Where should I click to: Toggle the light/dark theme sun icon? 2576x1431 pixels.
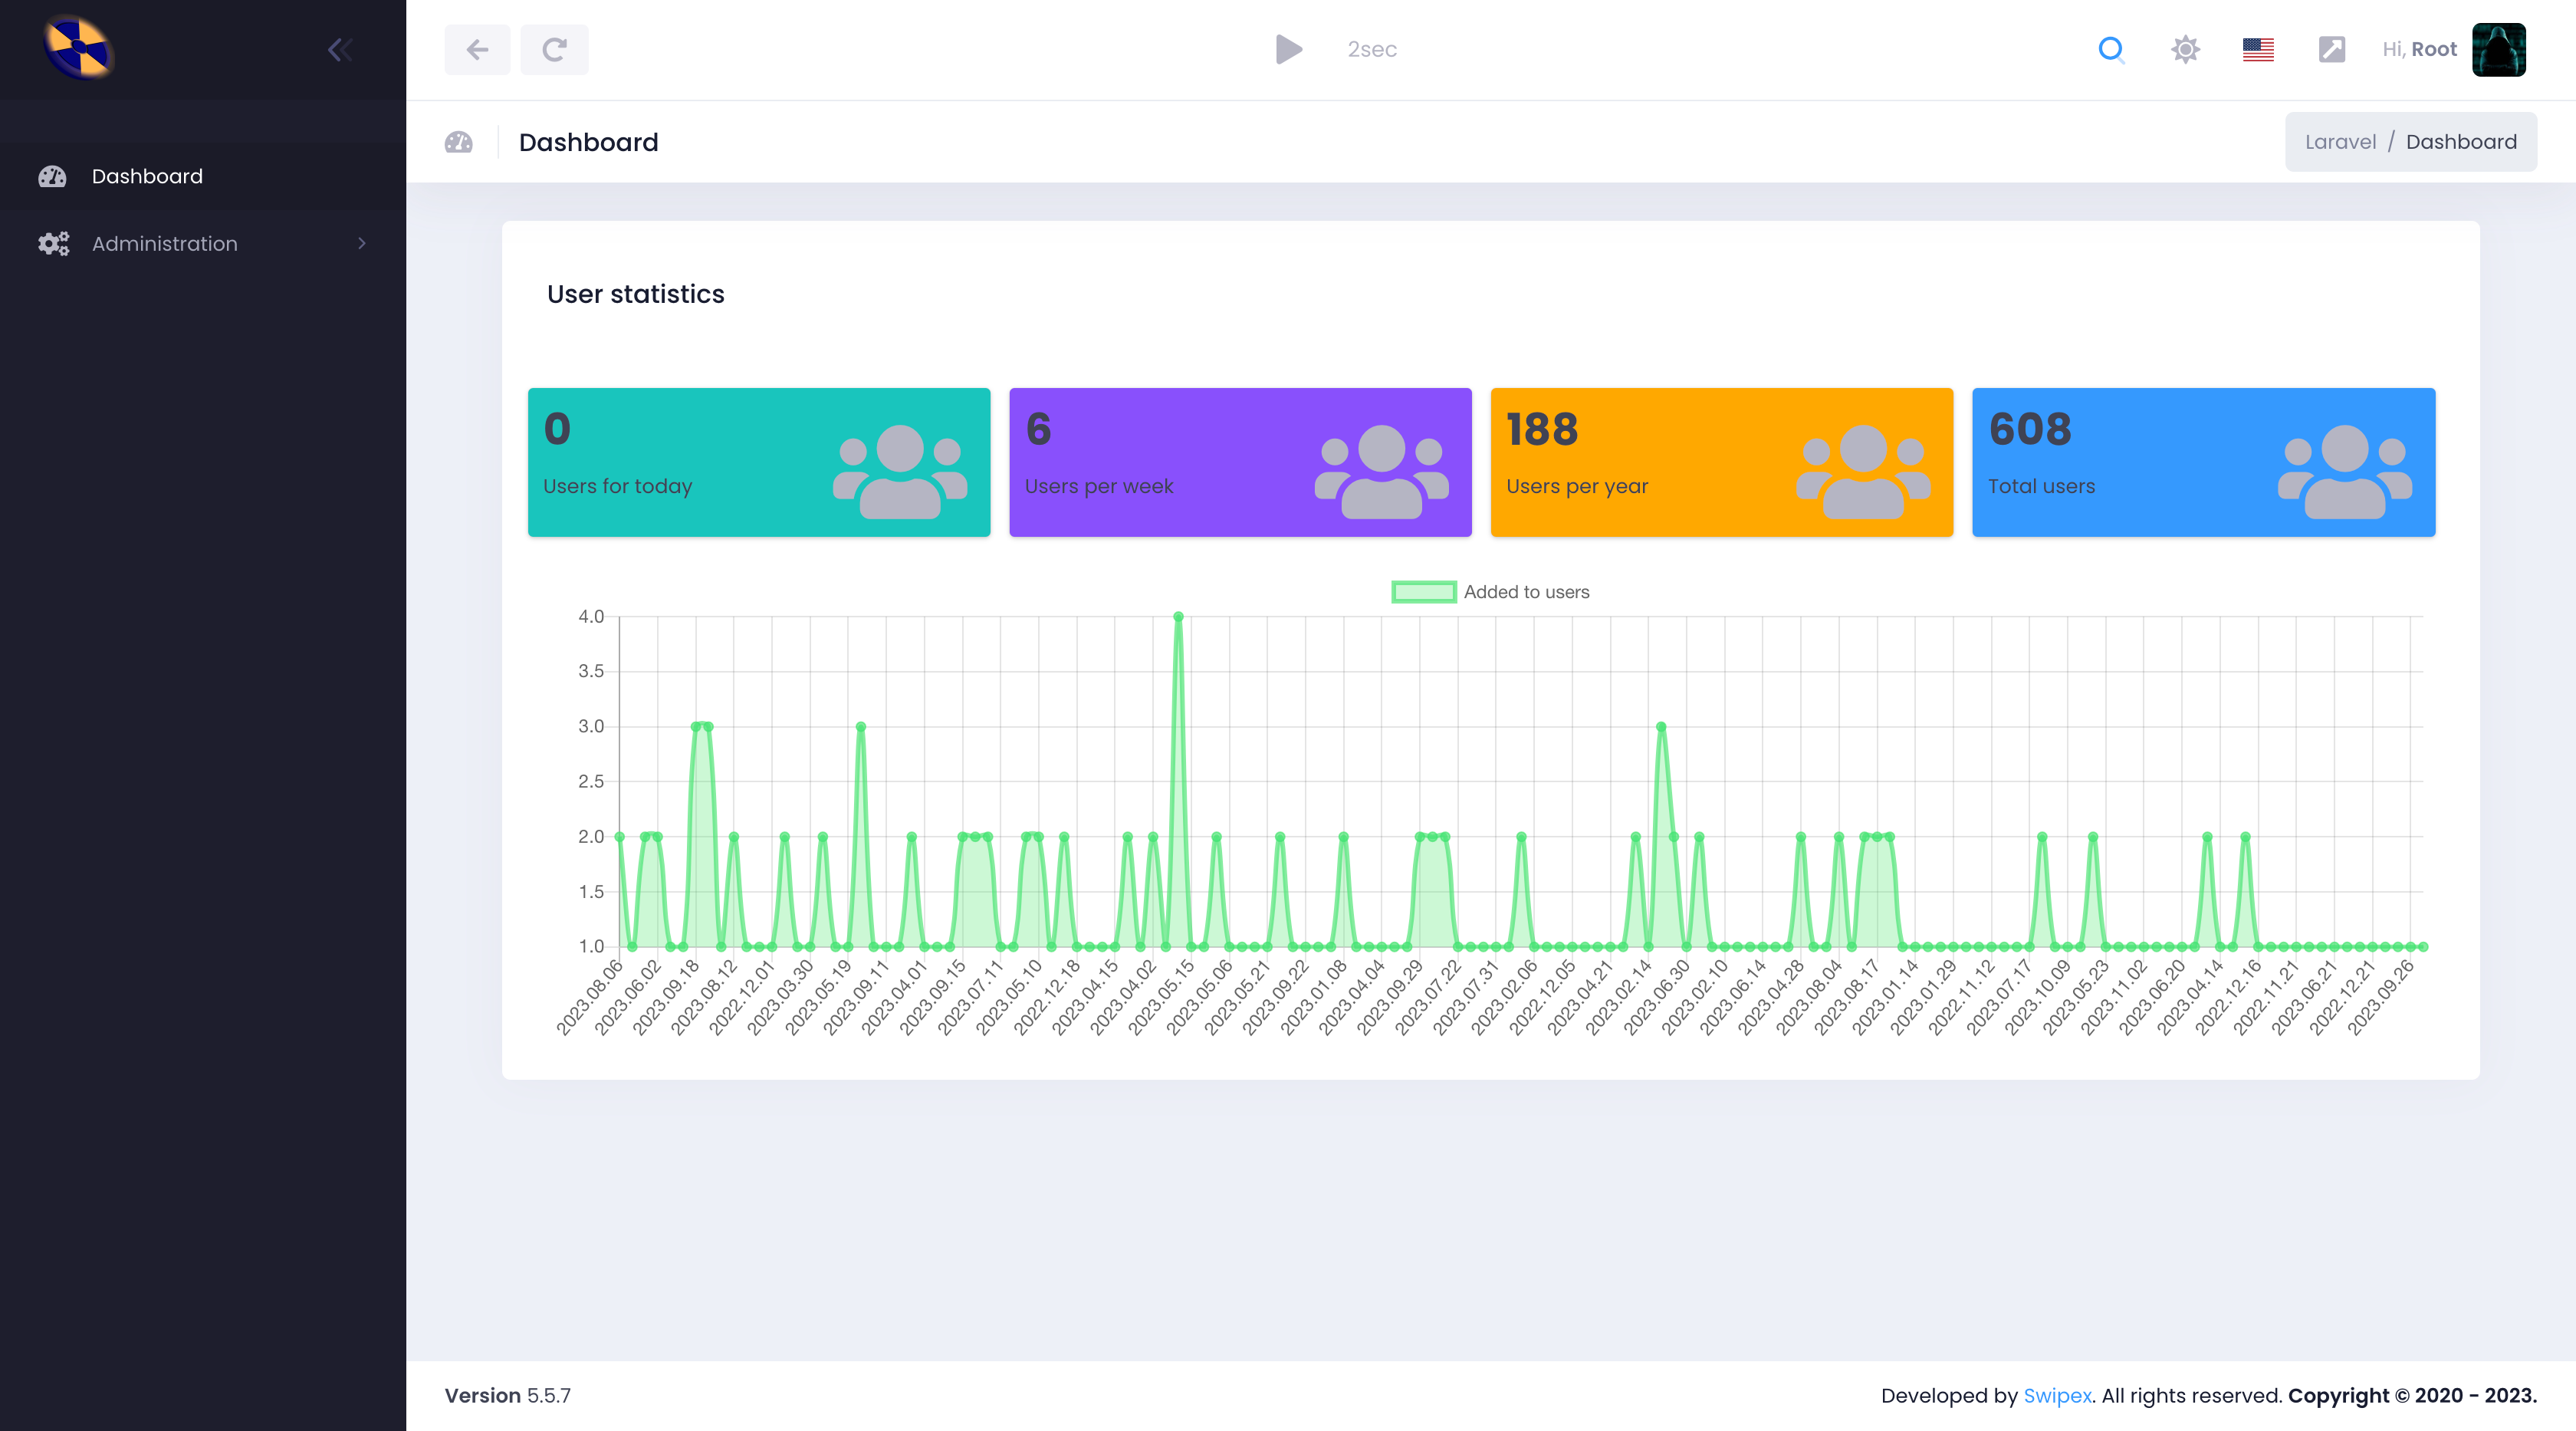2185,49
